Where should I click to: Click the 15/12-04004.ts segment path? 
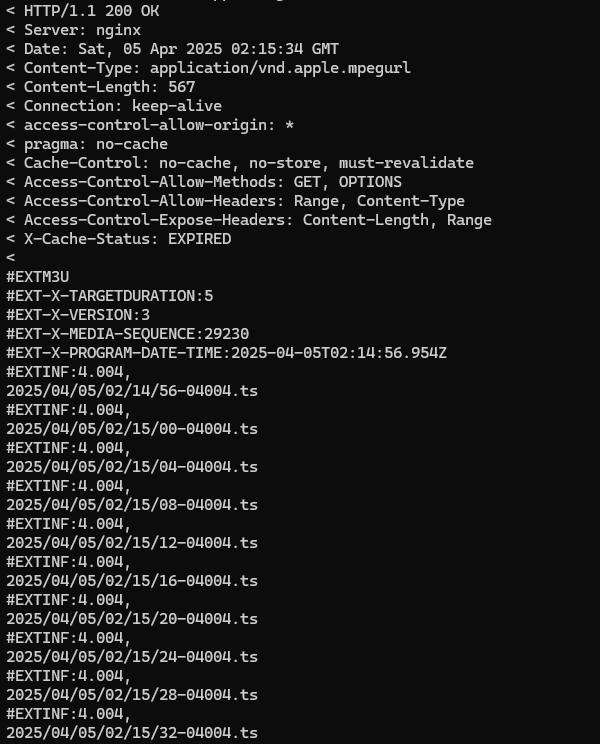132,543
